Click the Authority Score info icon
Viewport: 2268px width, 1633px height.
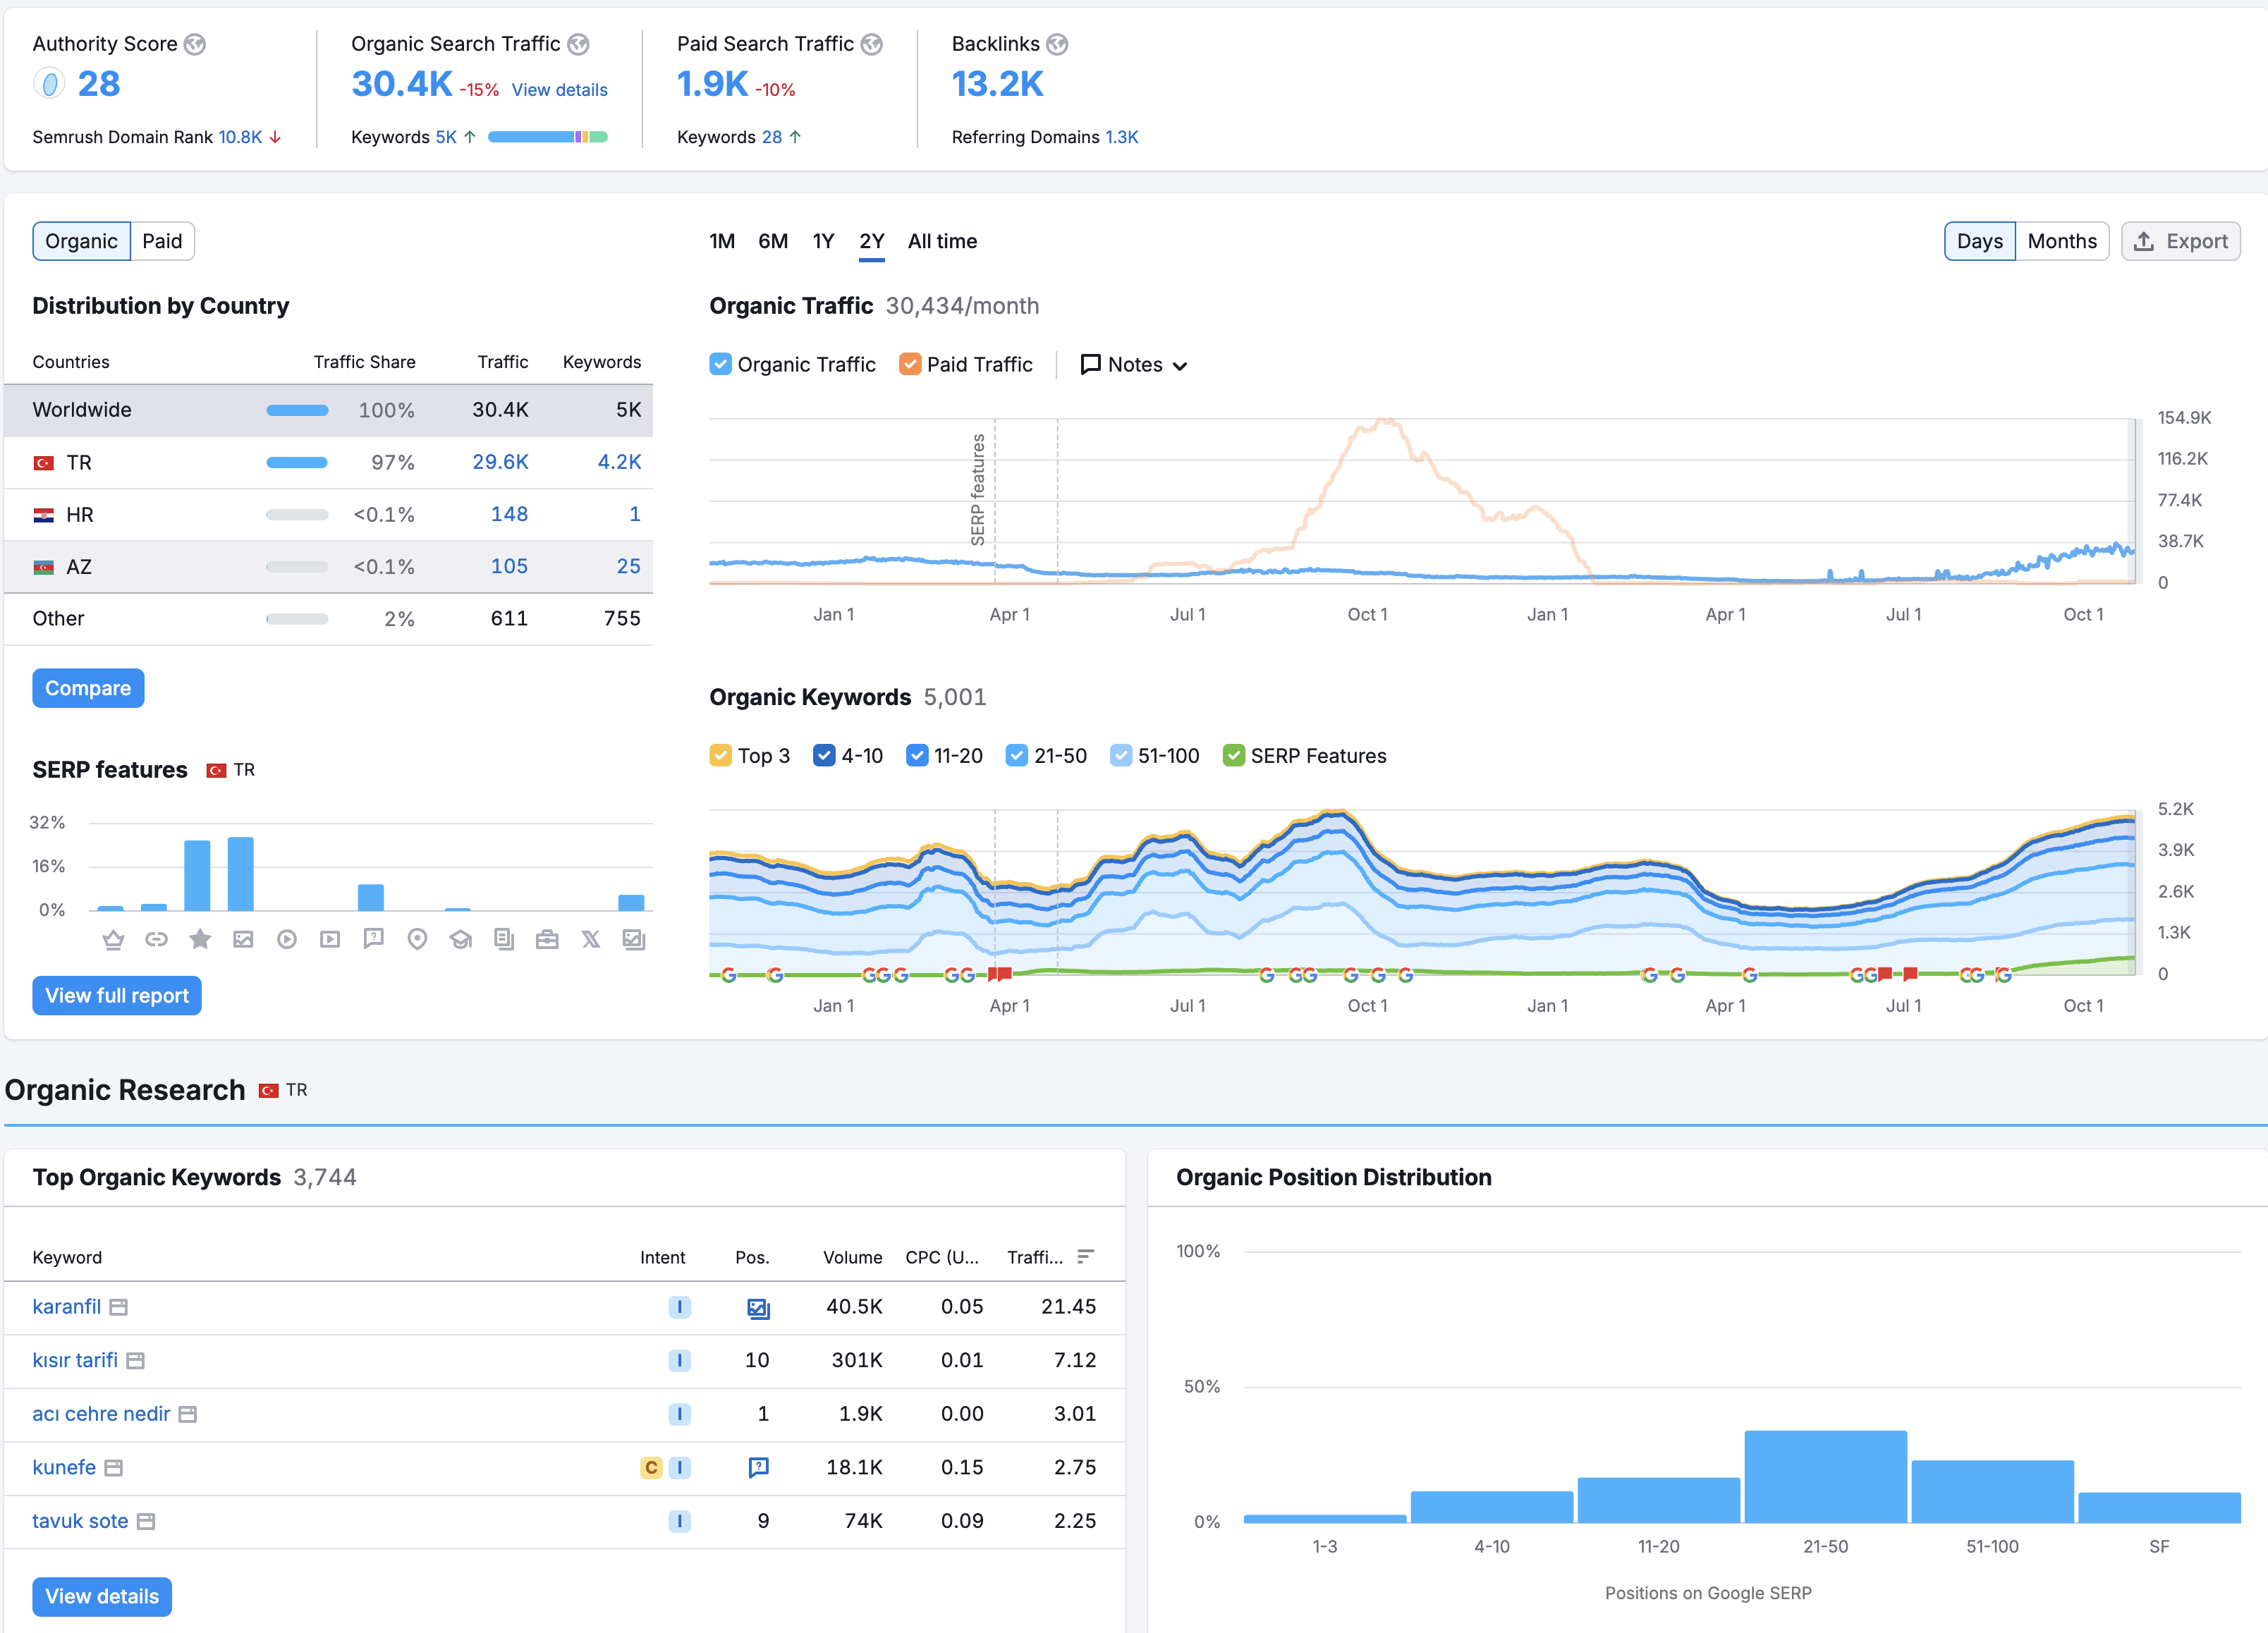click(x=195, y=44)
